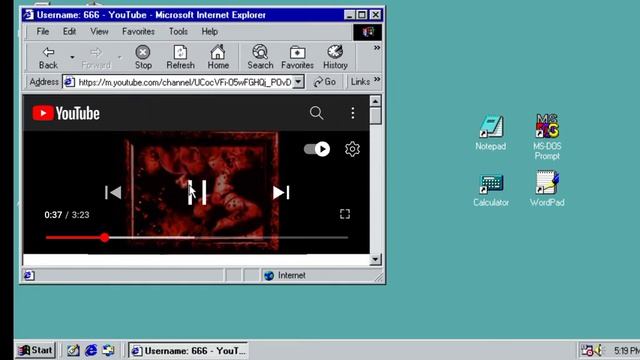Click the Windows logo throbber in IE
Screen dimensions: 640x360
pos(367,32)
